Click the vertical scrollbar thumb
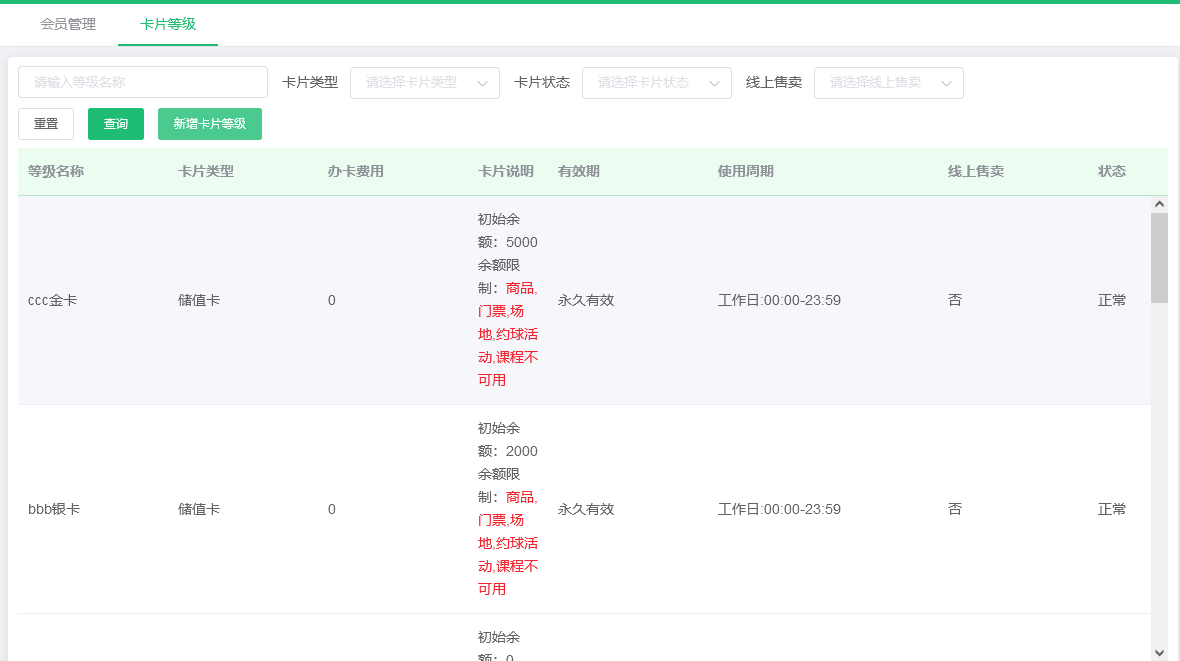Image resolution: width=1180 pixels, height=661 pixels. 1159,255
